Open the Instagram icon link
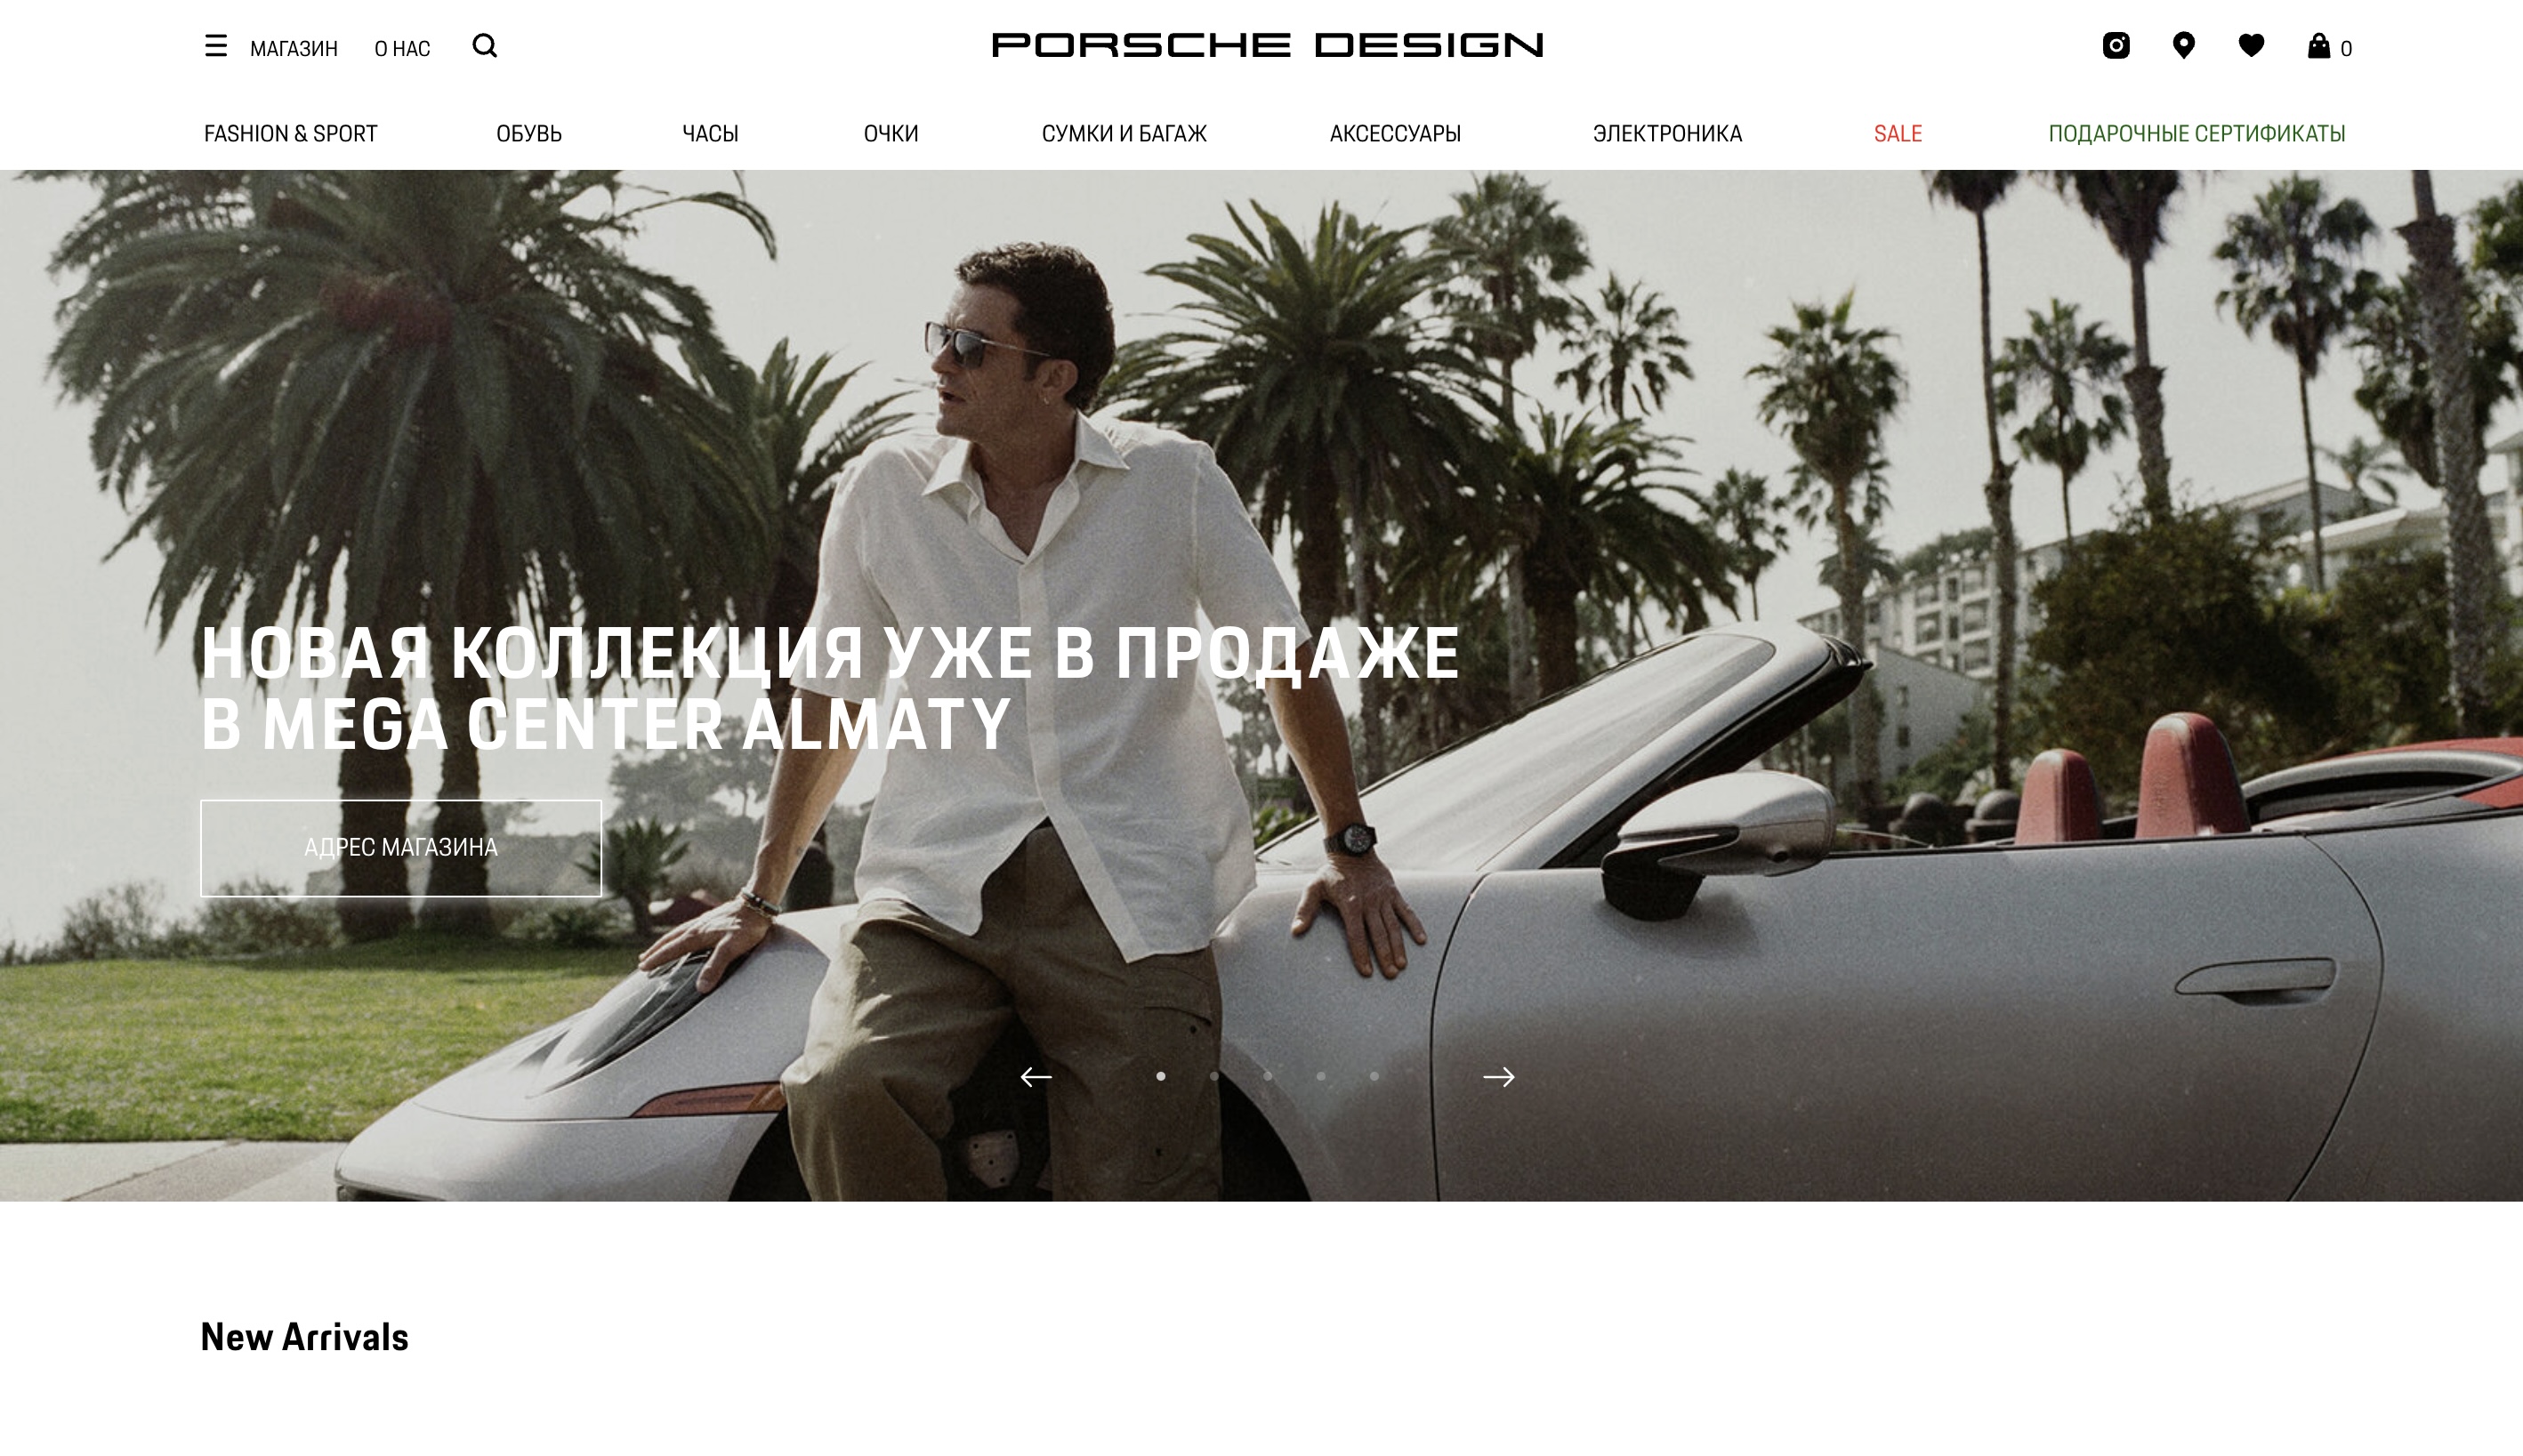The width and height of the screenshot is (2523, 1456). click(2116, 46)
